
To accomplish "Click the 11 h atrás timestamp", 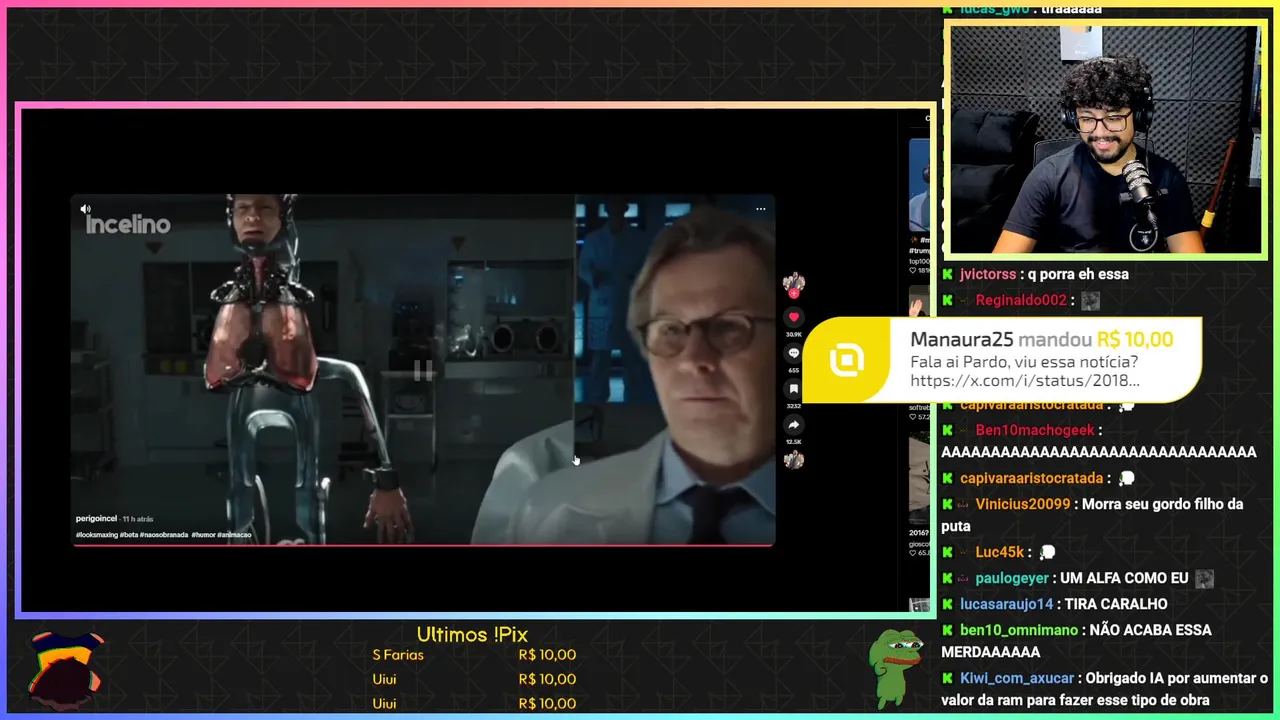I will [x=138, y=518].
